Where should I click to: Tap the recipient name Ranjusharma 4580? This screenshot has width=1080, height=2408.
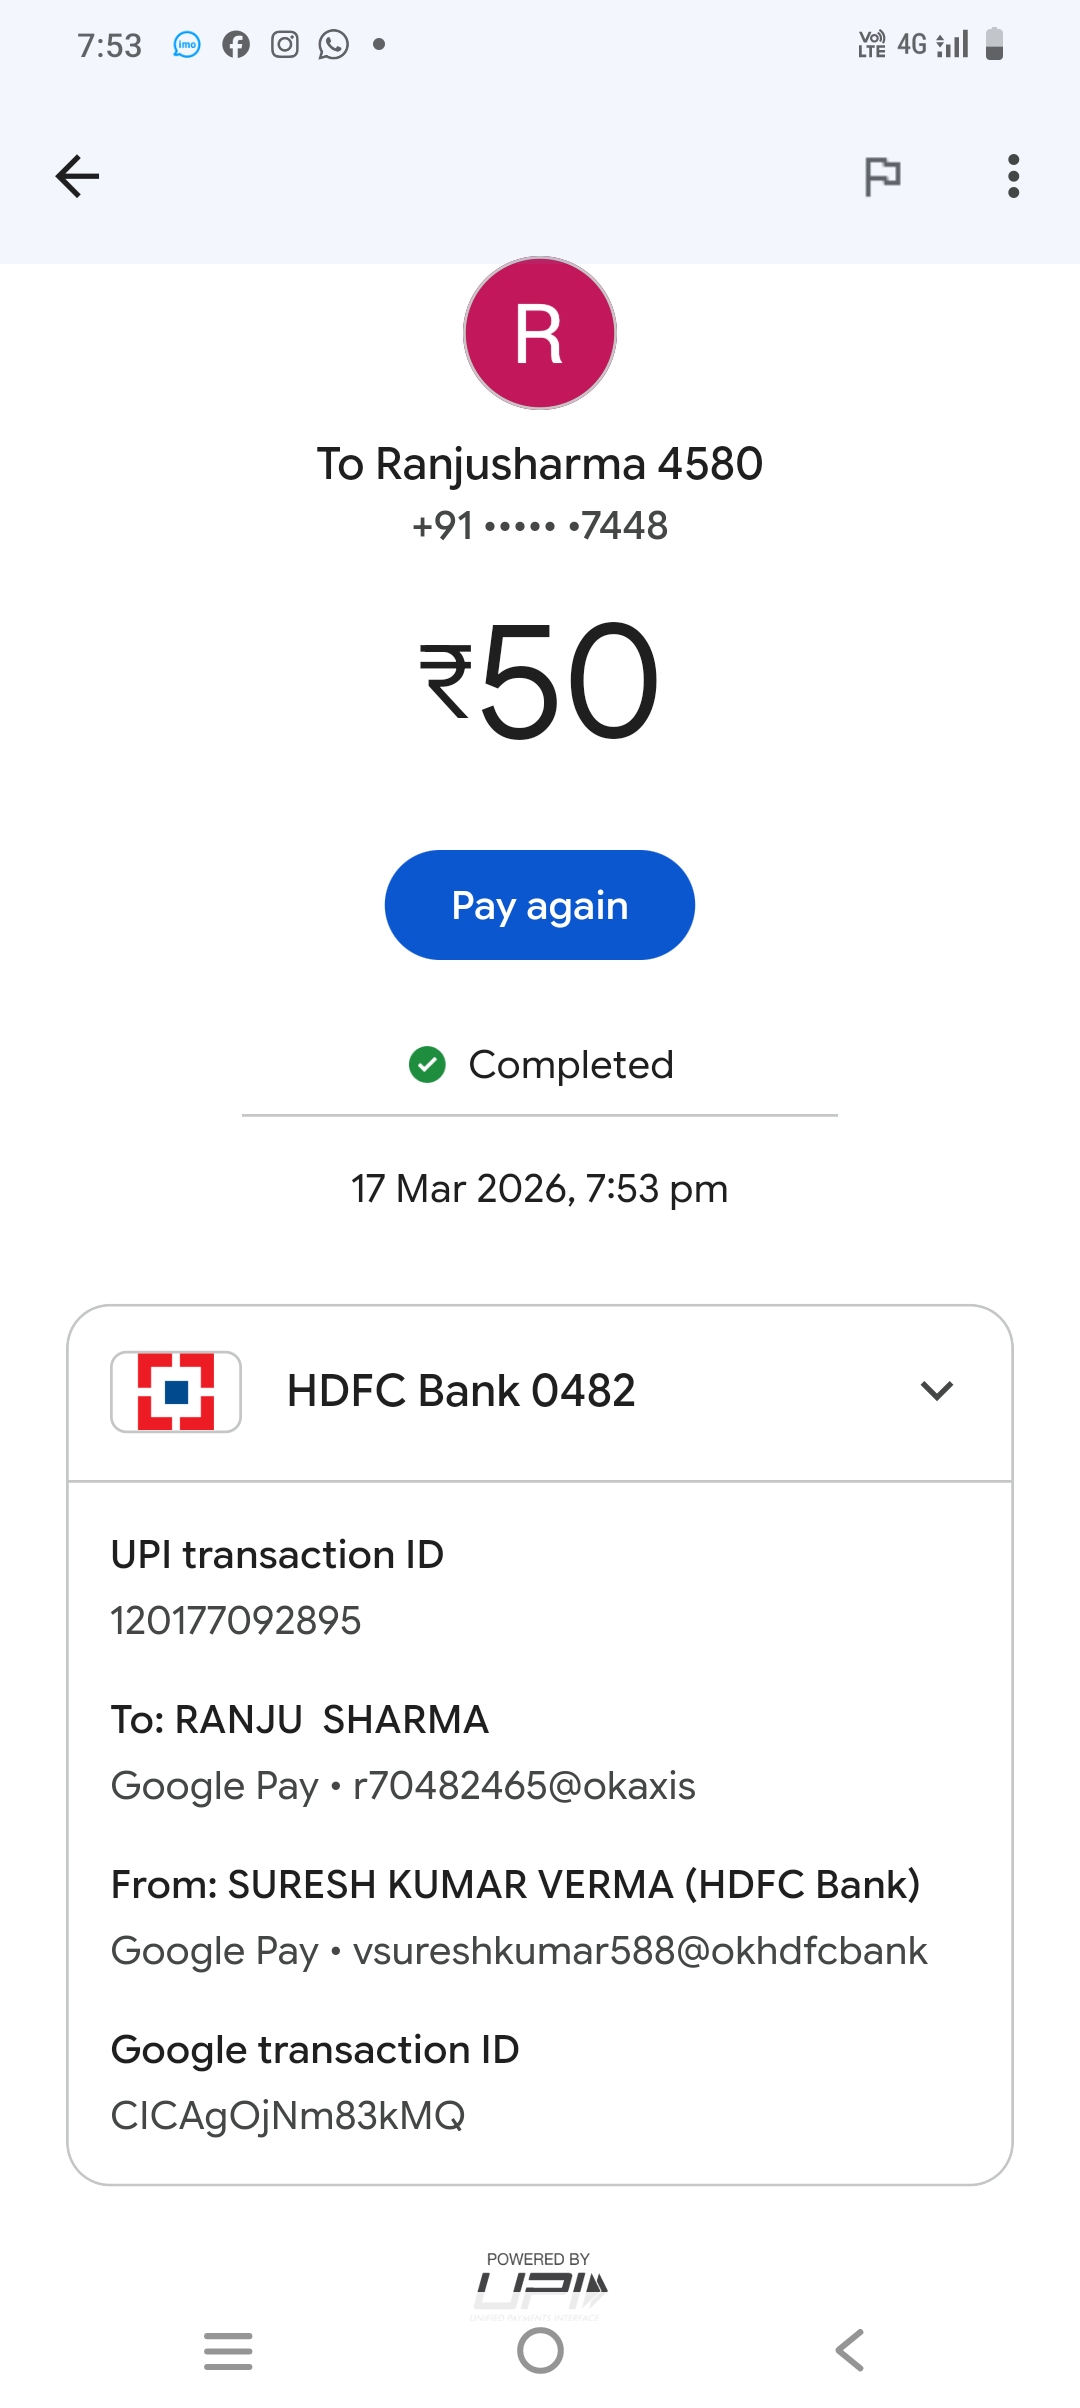click(540, 464)
